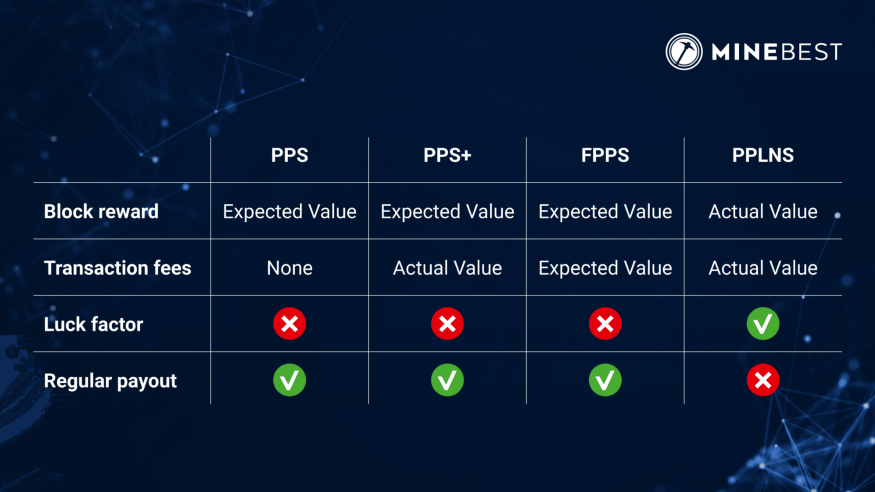Screen dimensions: 875x492
Task: Click the None cell under PPS
Action: (290, 268)
